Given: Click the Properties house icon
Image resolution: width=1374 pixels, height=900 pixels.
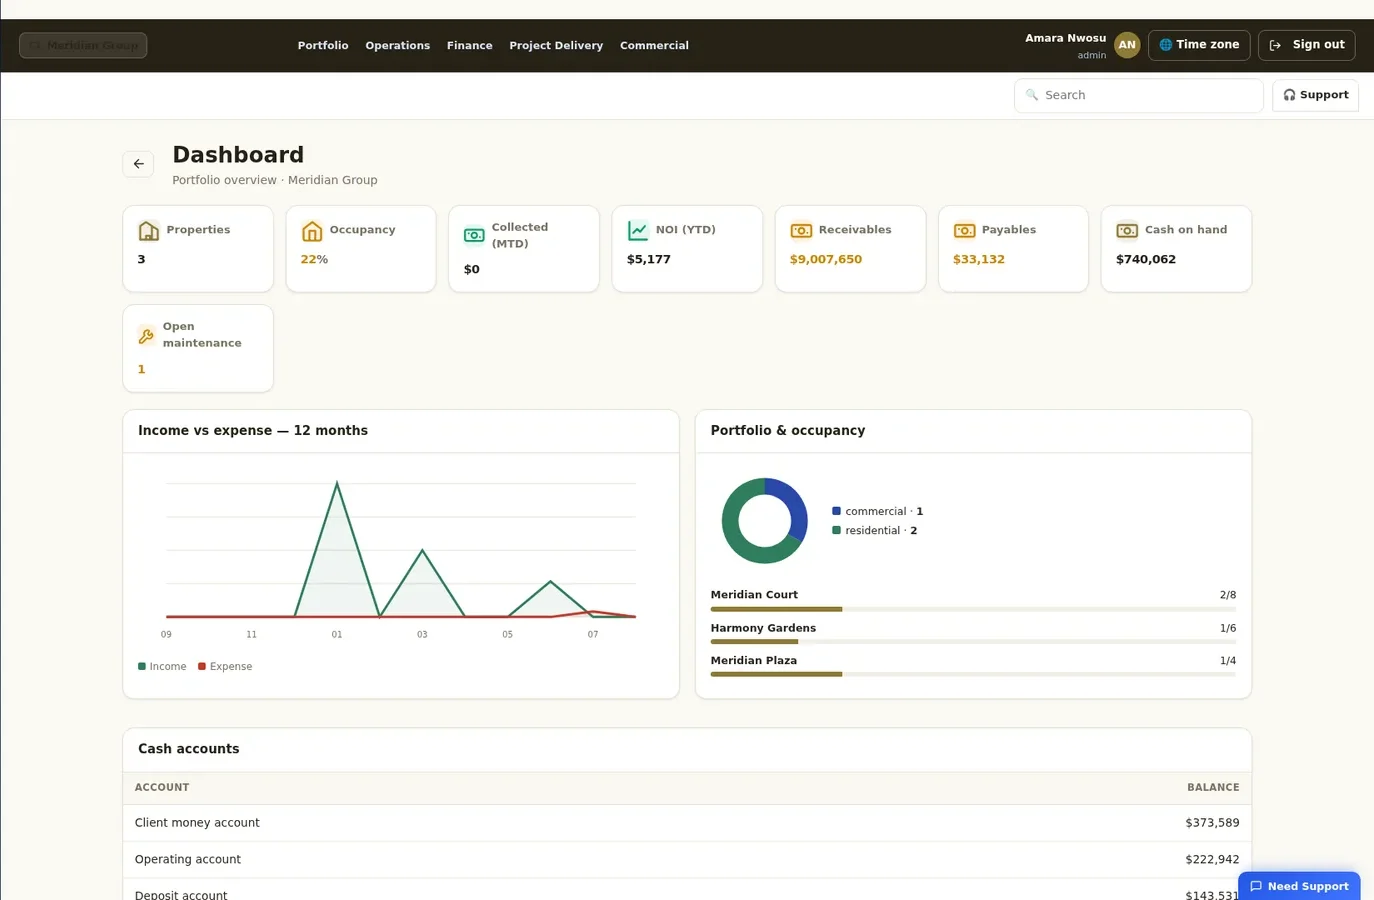Looking at the screenshot, I should pos(149,231).
